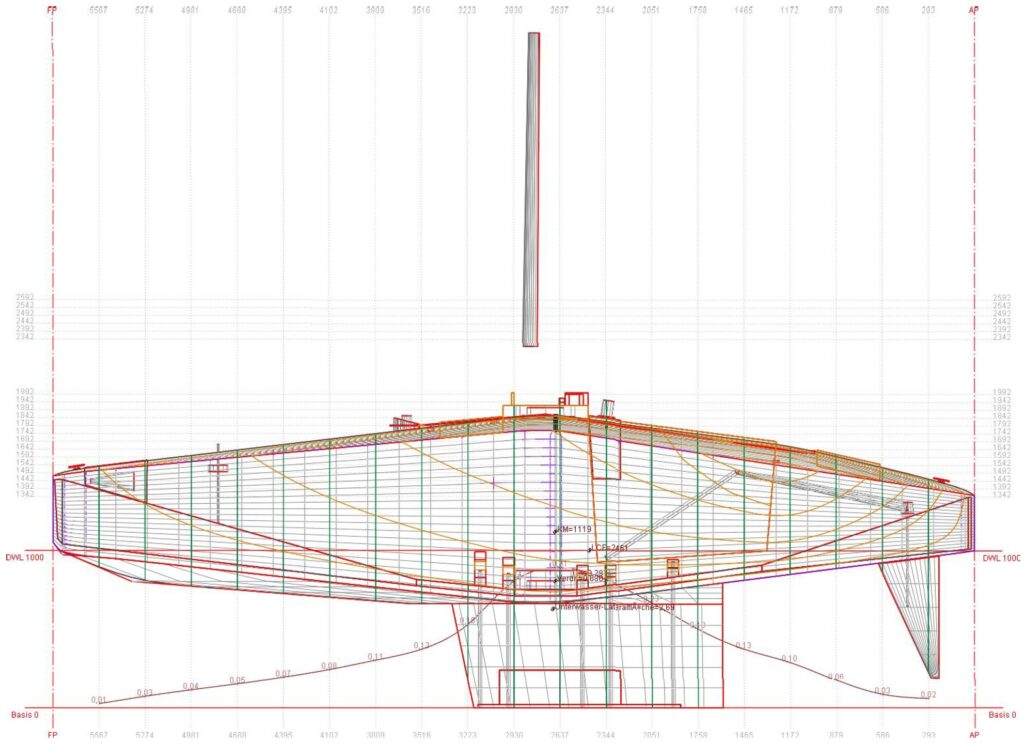Viewport: 1024px width, 743px height.
Task: Click the DWL 1000 waterline label on the left
Action: 25,558
